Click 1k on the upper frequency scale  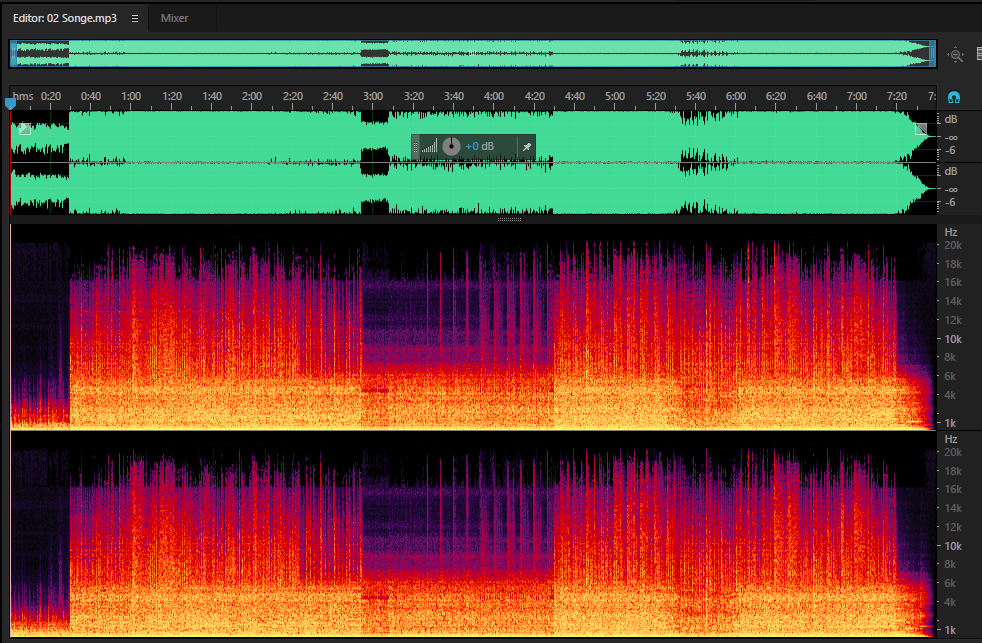tap(950, 423)
